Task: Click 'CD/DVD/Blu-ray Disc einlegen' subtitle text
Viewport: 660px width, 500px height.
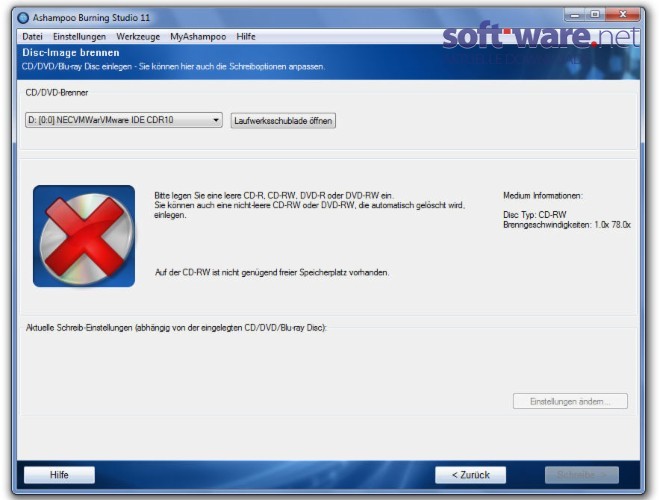Action: 173,66
